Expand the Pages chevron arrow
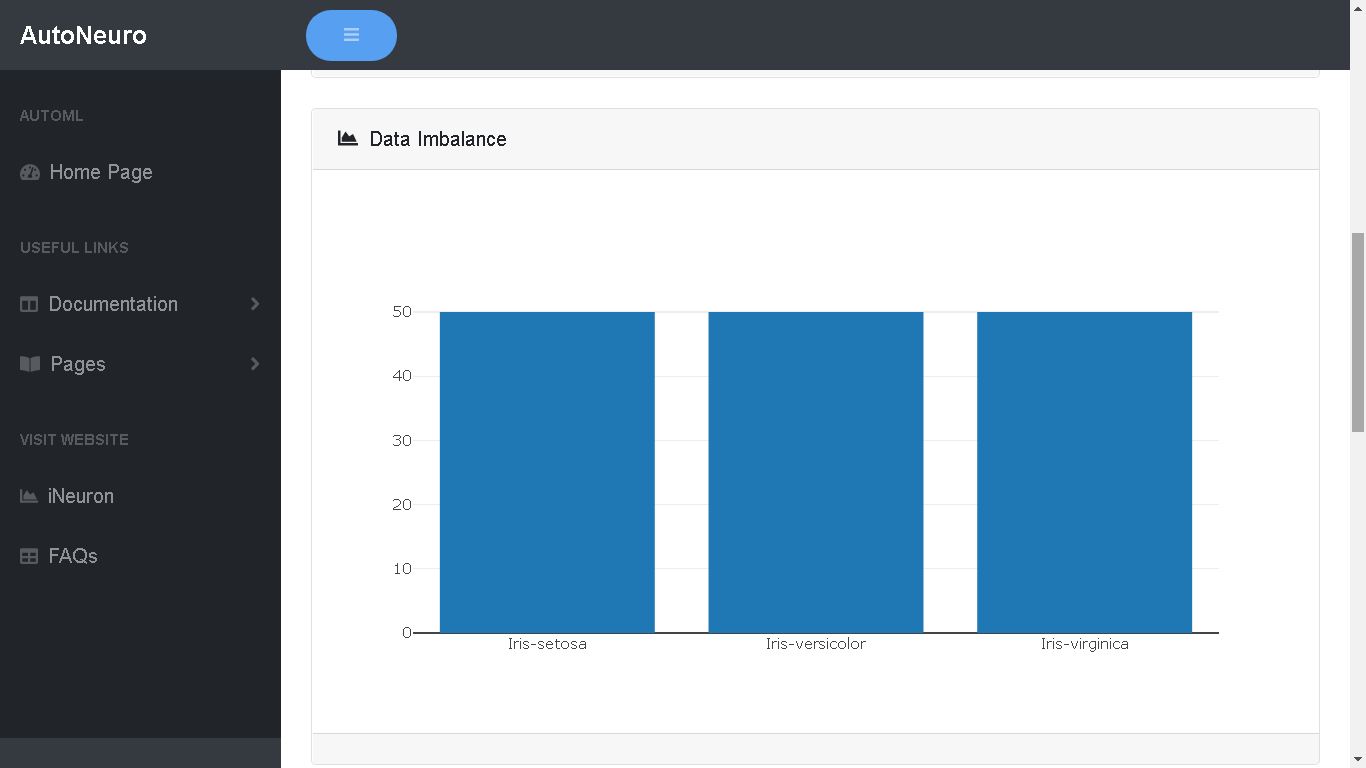This screenshot has width=1366, height=768. [255, 364]
